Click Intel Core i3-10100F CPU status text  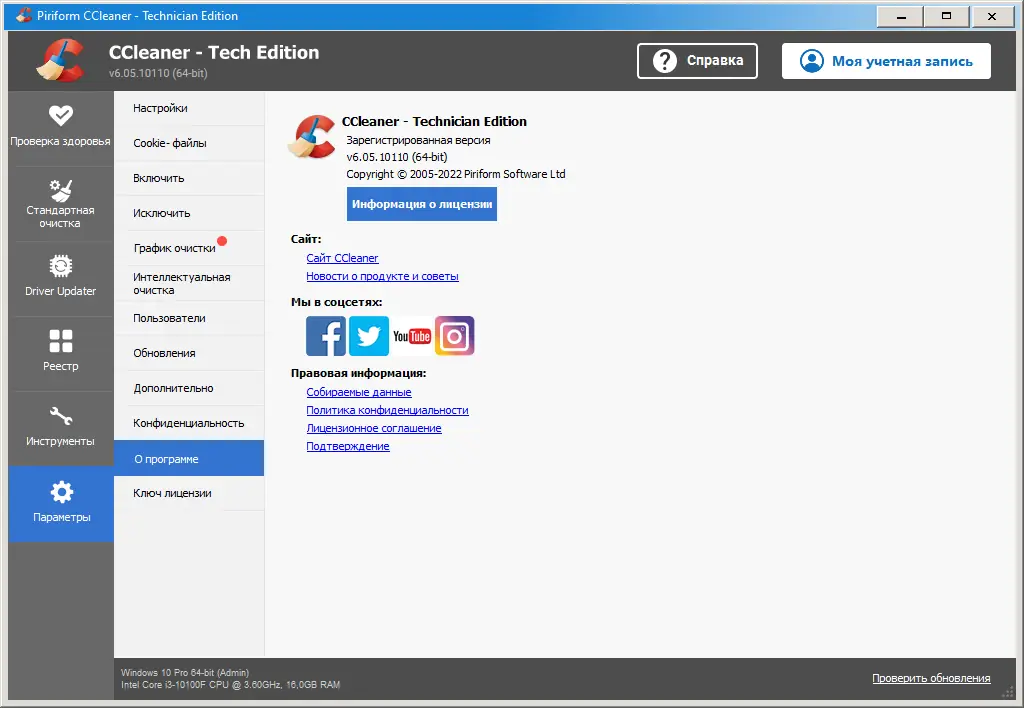tap(231, 684)
